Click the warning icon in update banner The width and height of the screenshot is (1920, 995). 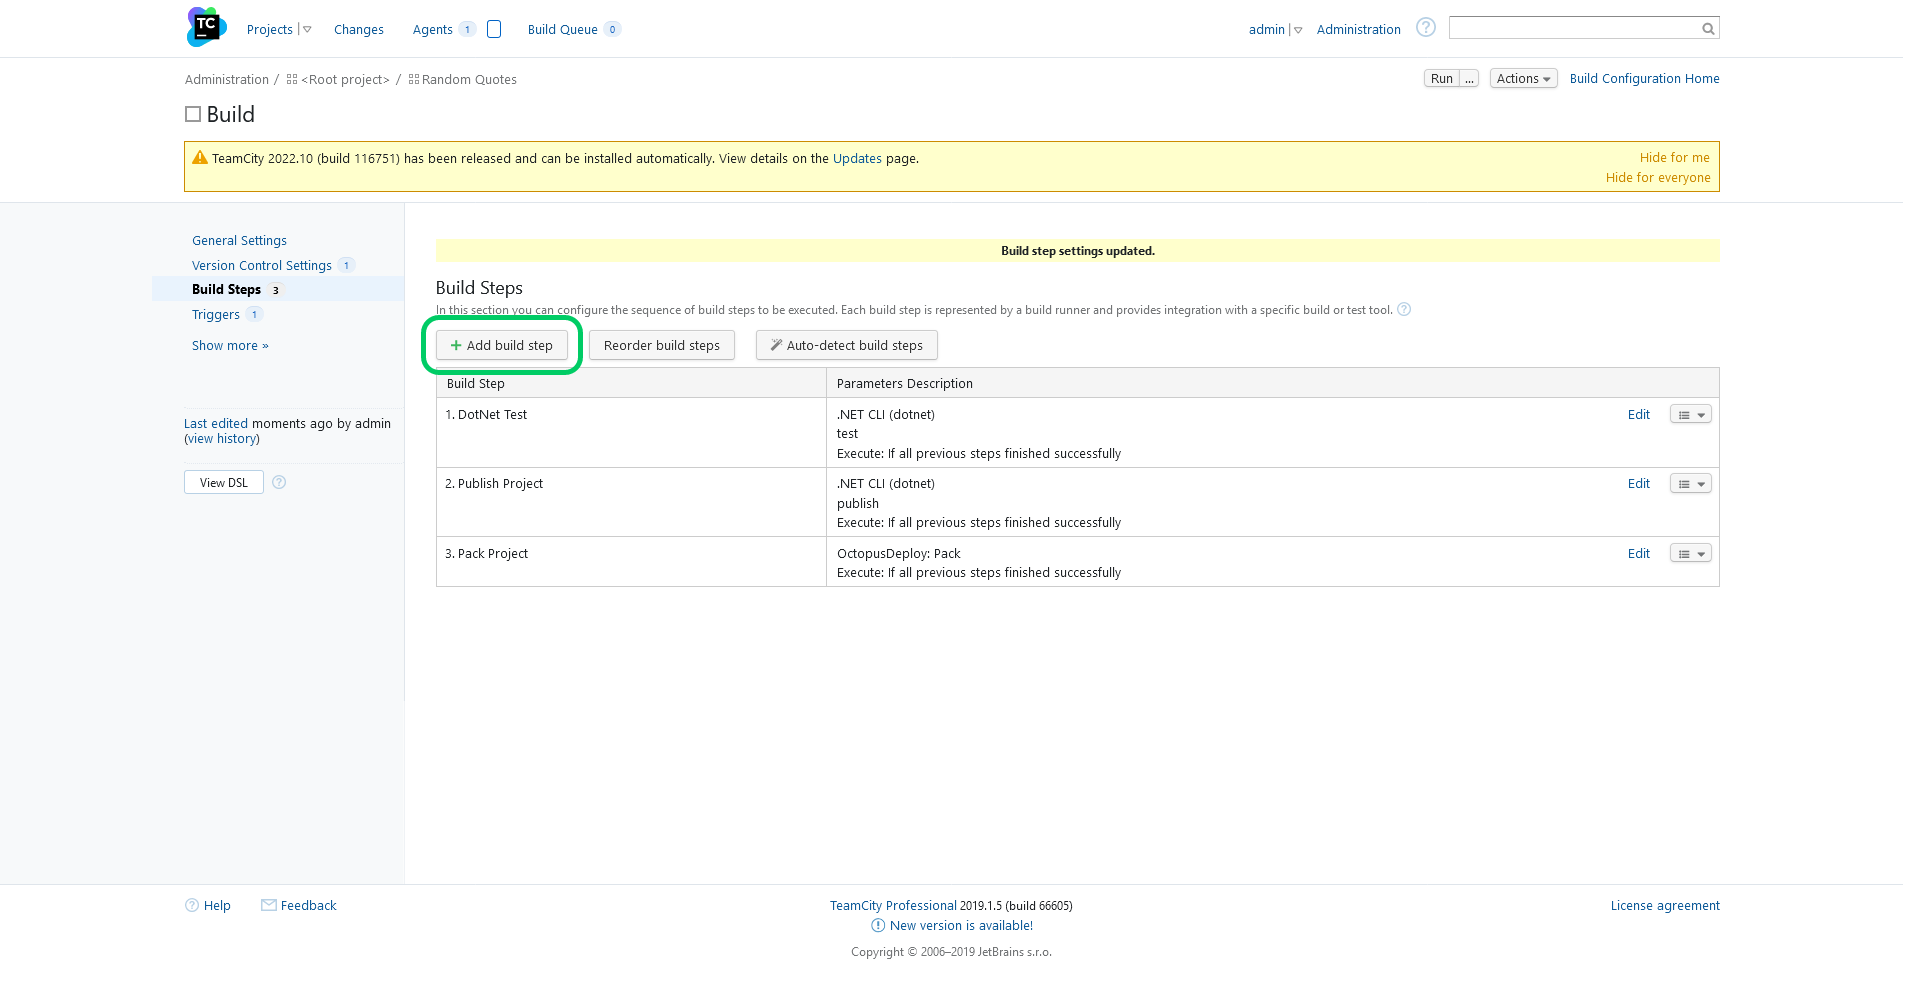point(200,157)
